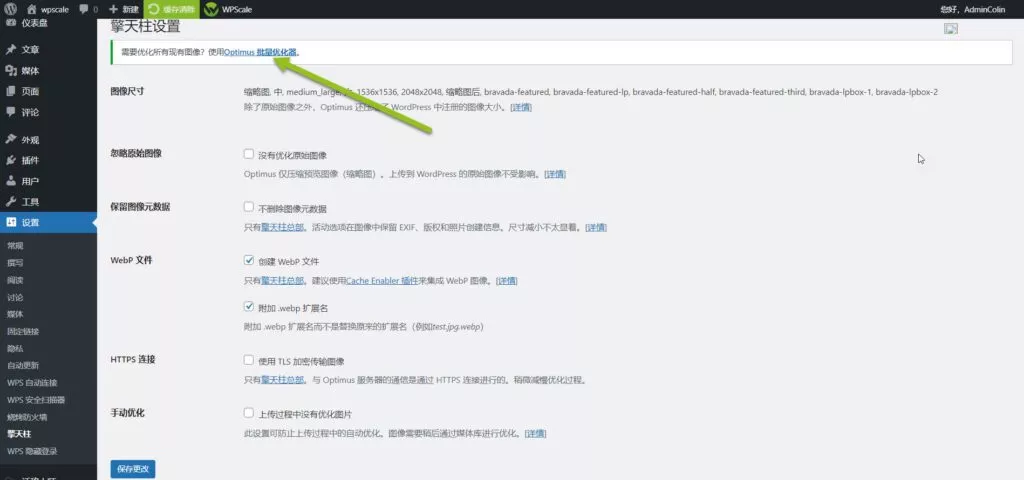Open the 评论 comments sidebar icon

[10, 112]
